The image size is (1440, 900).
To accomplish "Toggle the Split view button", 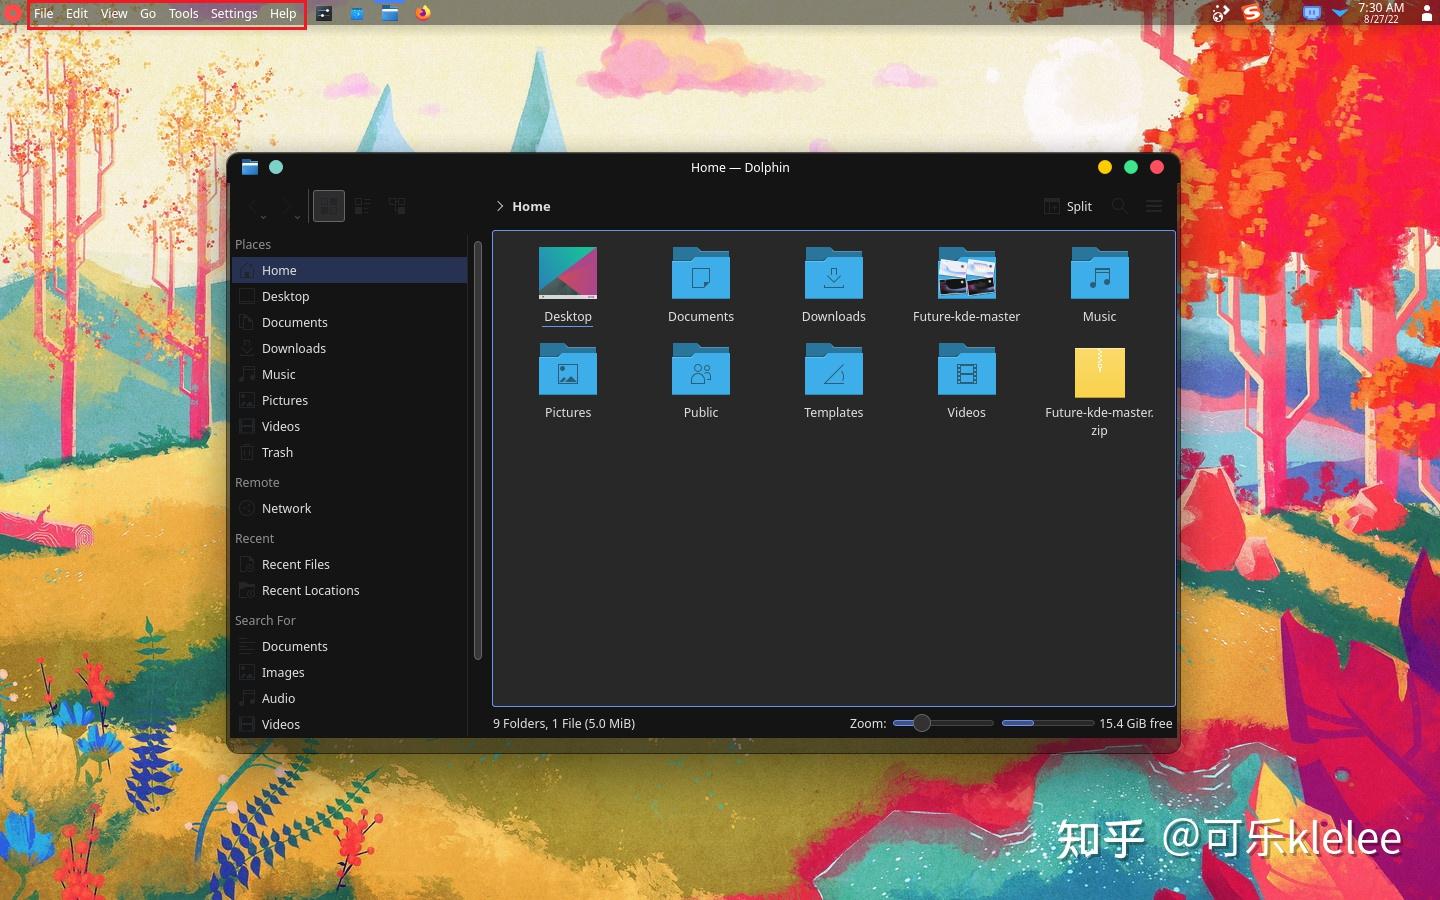I will coord(1069,206).
